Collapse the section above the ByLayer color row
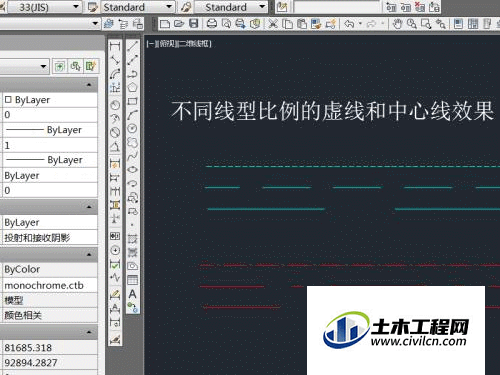500x375 pixels. [x=89, y=85]
